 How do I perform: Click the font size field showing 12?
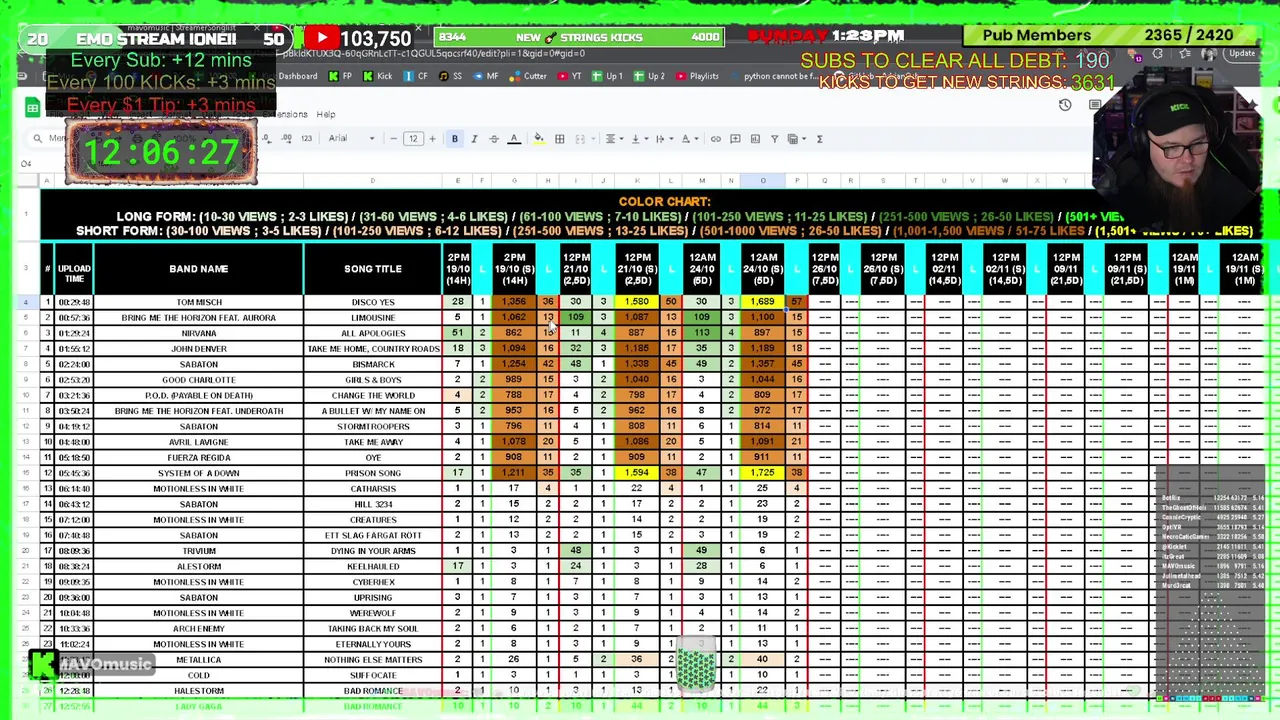pos(413,139)
